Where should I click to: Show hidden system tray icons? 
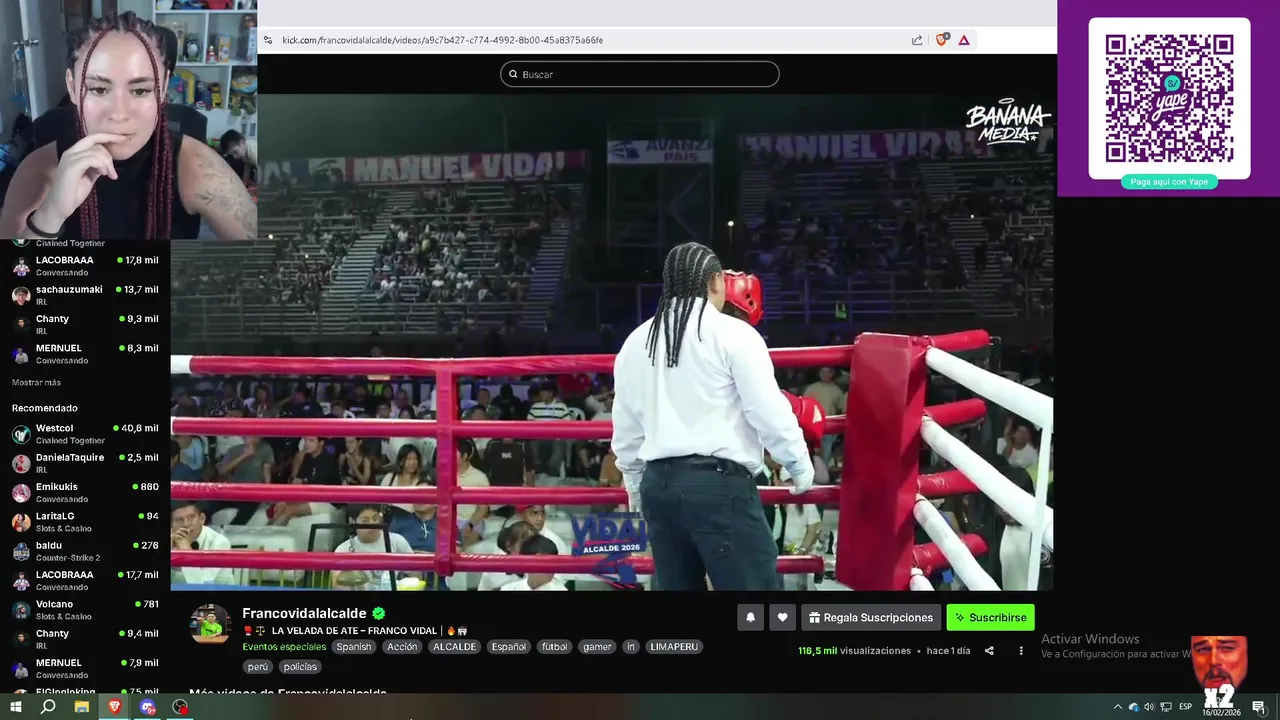1118,707
